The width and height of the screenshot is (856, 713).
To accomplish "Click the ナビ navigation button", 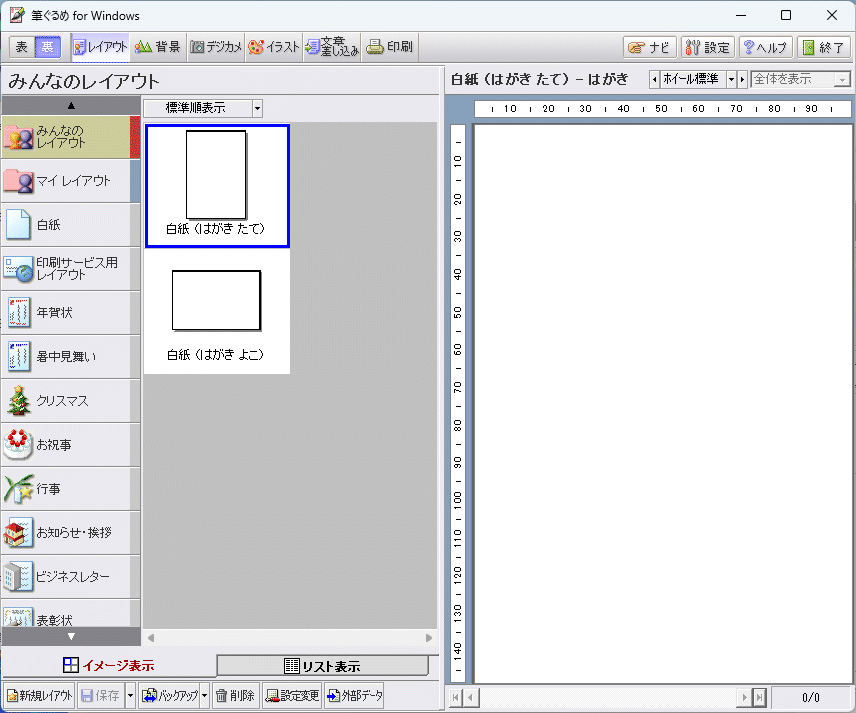I will (650, 47).
